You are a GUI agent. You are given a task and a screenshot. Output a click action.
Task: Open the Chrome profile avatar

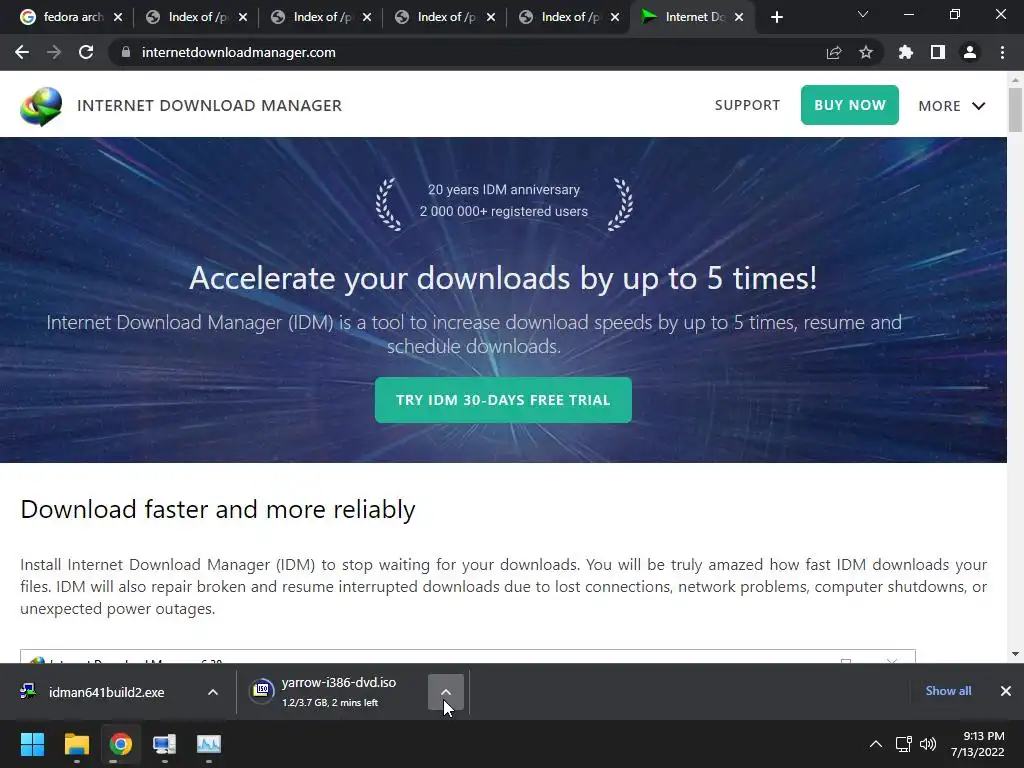tap(970, 52)
